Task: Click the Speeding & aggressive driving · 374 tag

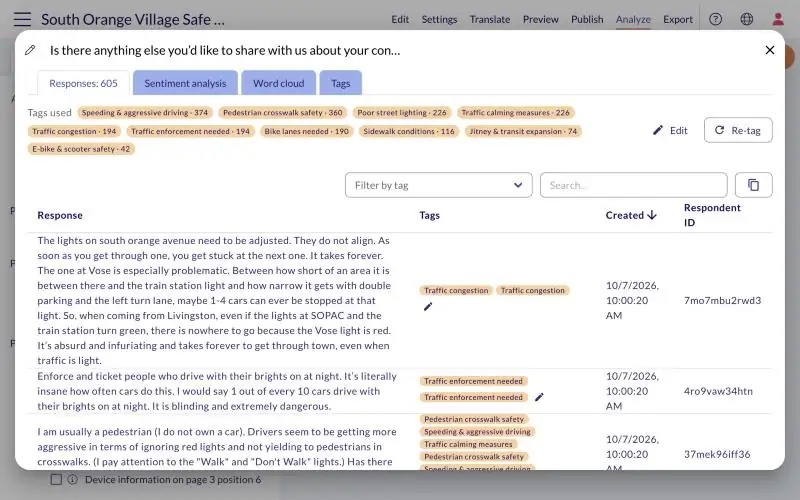Action: [x=144, y=112]
